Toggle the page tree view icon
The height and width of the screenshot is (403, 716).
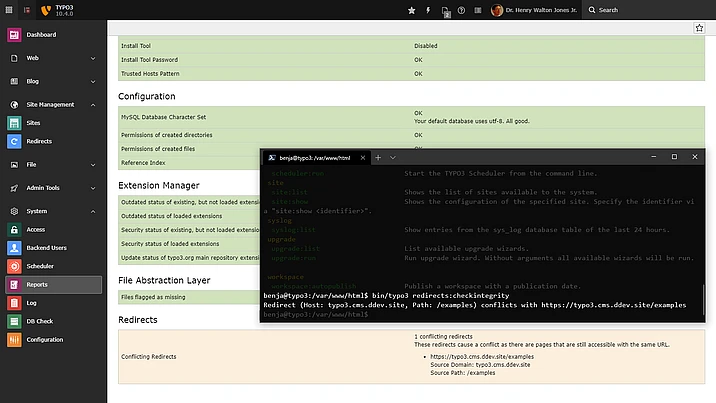(x=25, y=9)
